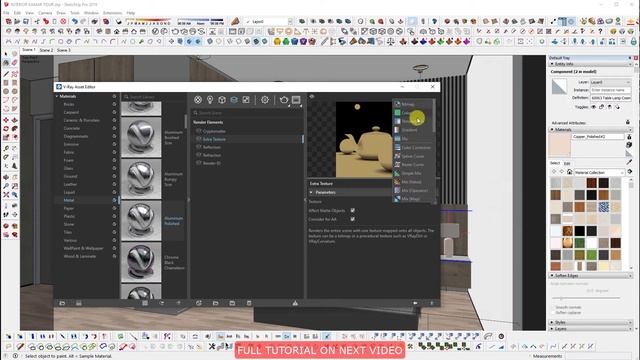The height and width of the screenshot is (360, 640).
Task: Collapse the Entity Info tray panel
Action: 591,64
